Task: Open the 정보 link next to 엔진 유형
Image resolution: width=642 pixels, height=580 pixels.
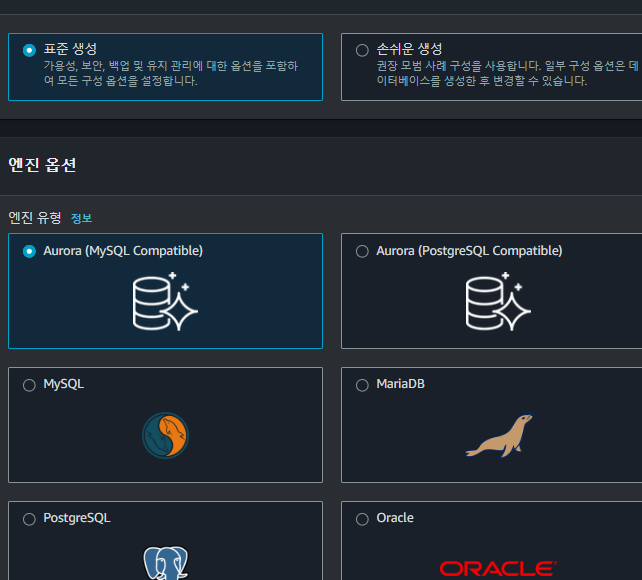Action: (81, 218)
